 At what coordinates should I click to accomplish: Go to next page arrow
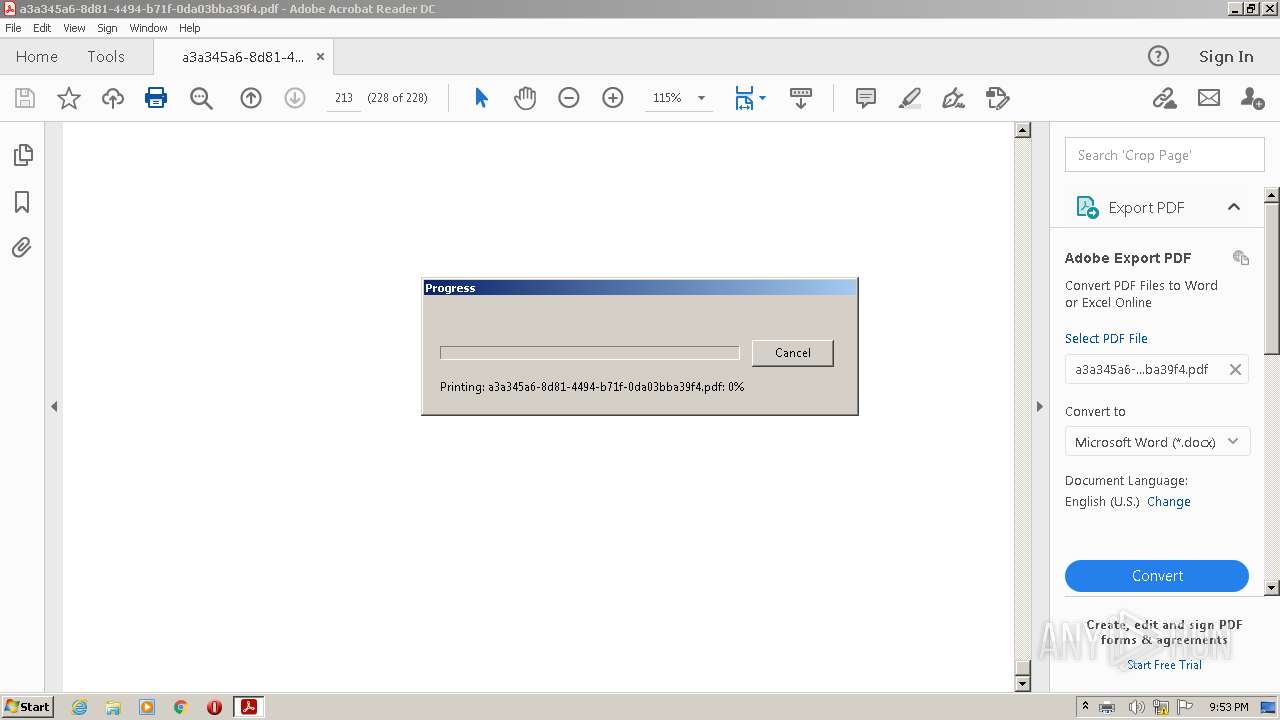295,98
